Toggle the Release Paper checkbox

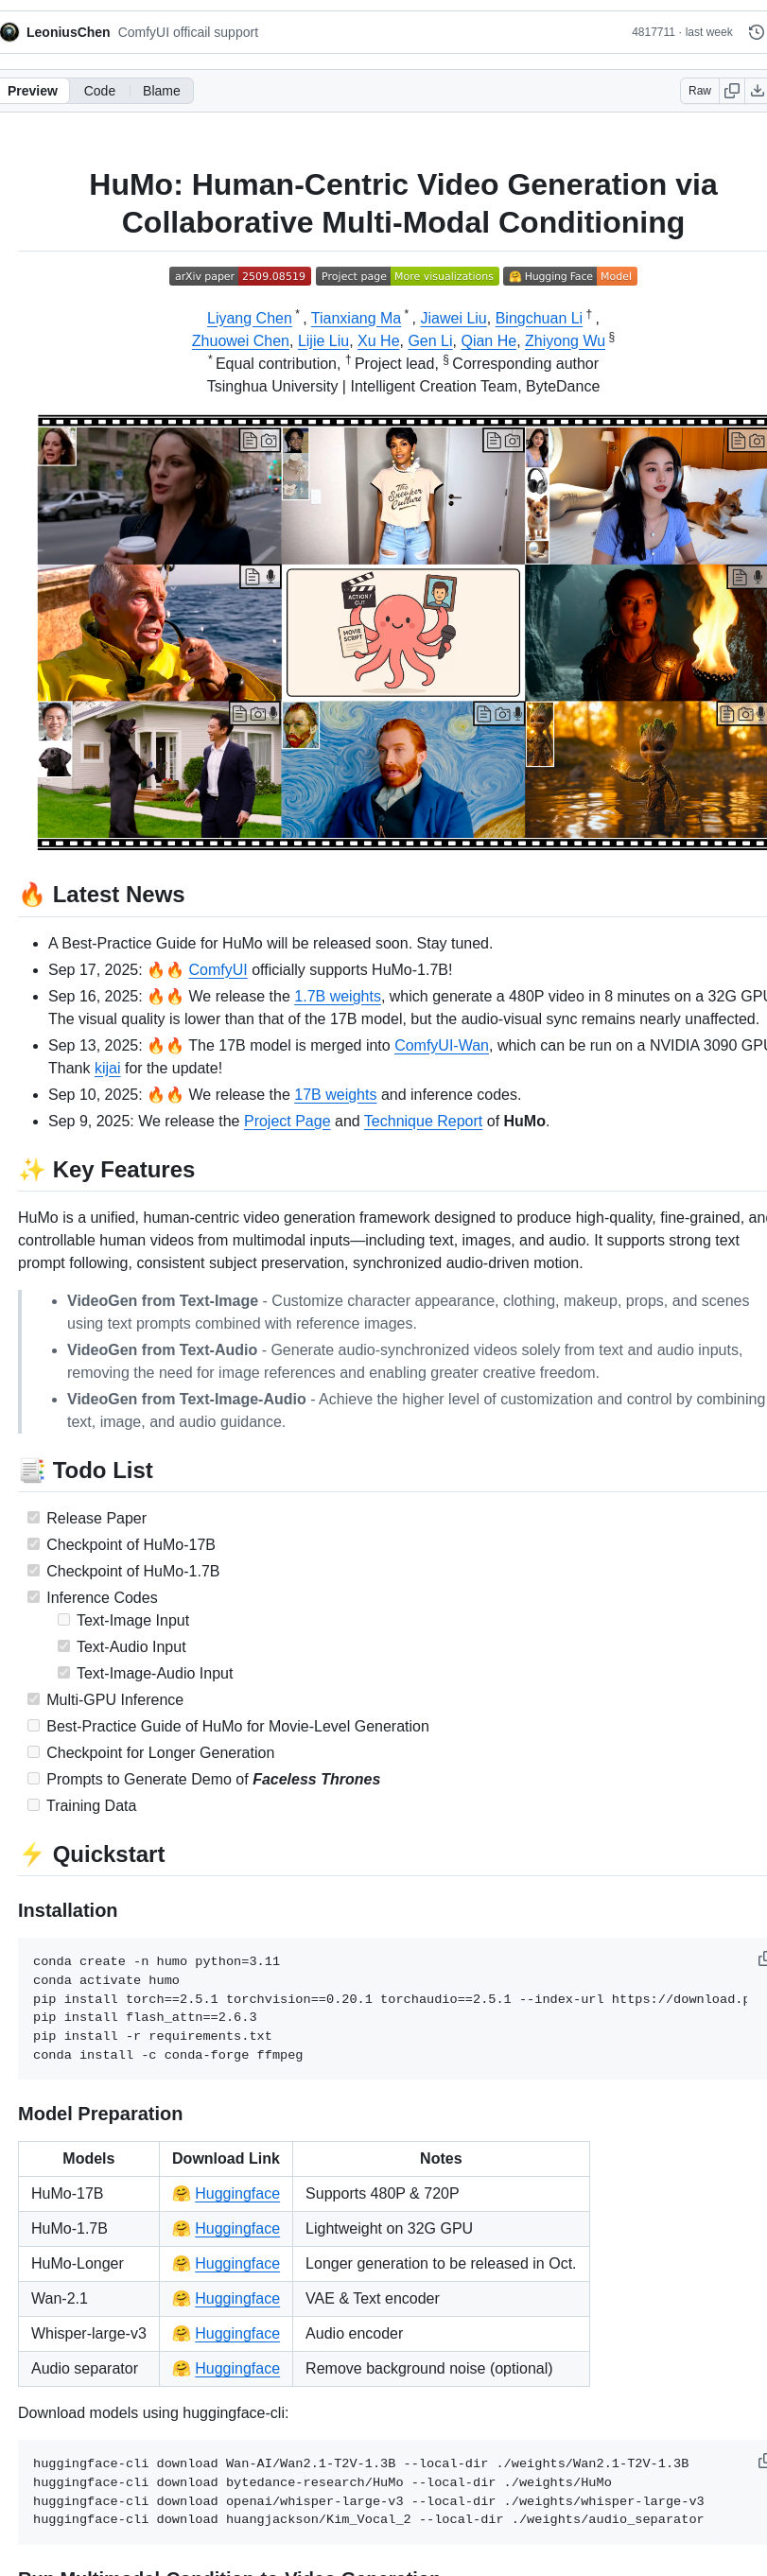point(34,1517)
